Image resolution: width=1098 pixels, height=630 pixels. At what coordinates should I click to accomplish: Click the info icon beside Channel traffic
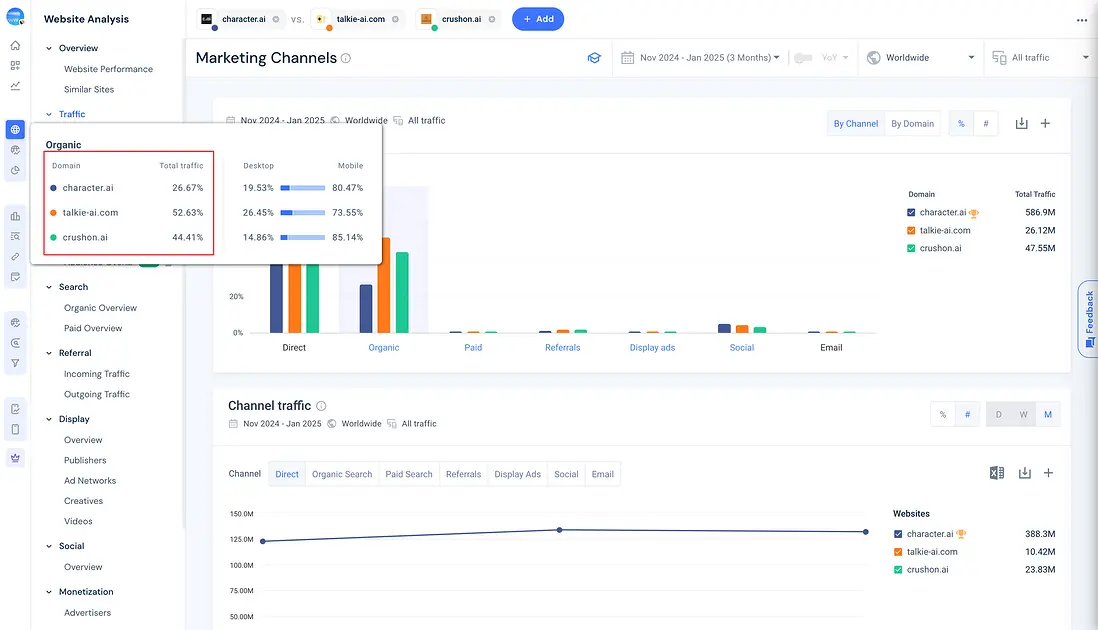click(321, 406)
